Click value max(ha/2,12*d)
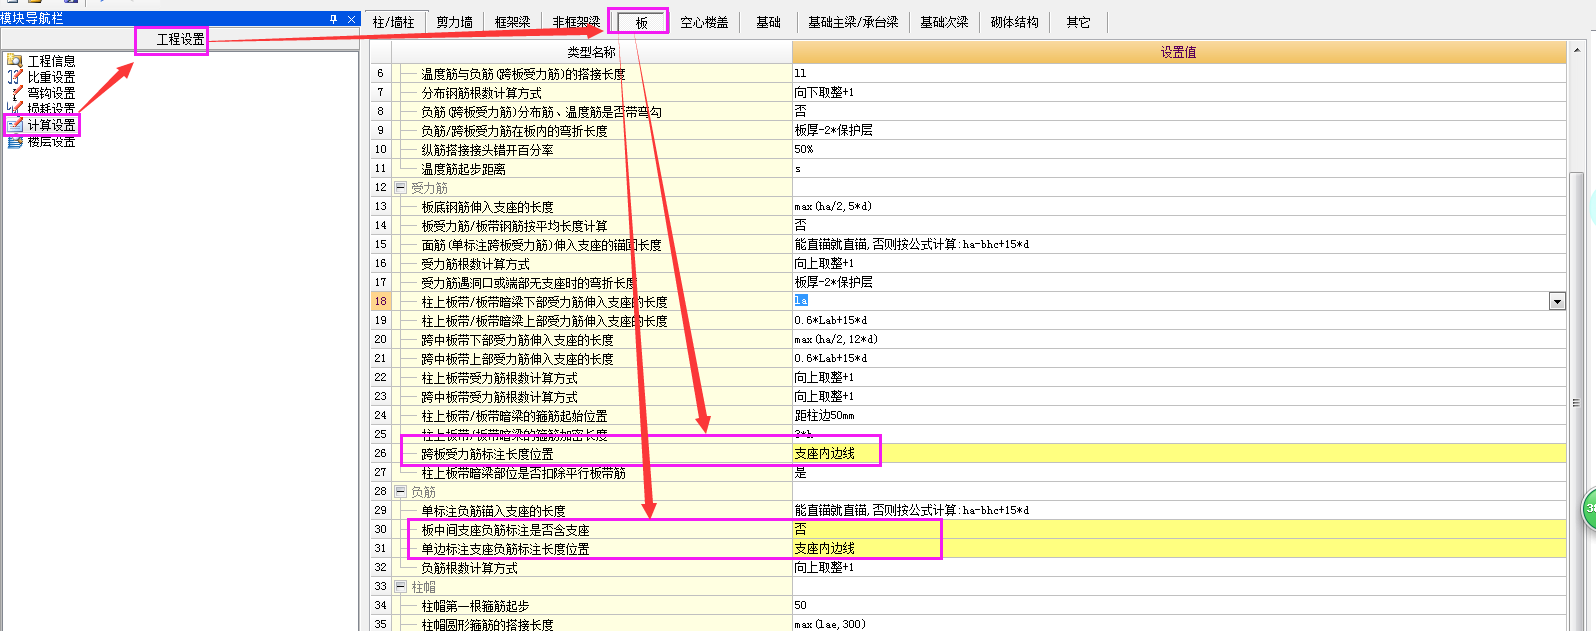 pyautogui.click(x=836, y=340)
